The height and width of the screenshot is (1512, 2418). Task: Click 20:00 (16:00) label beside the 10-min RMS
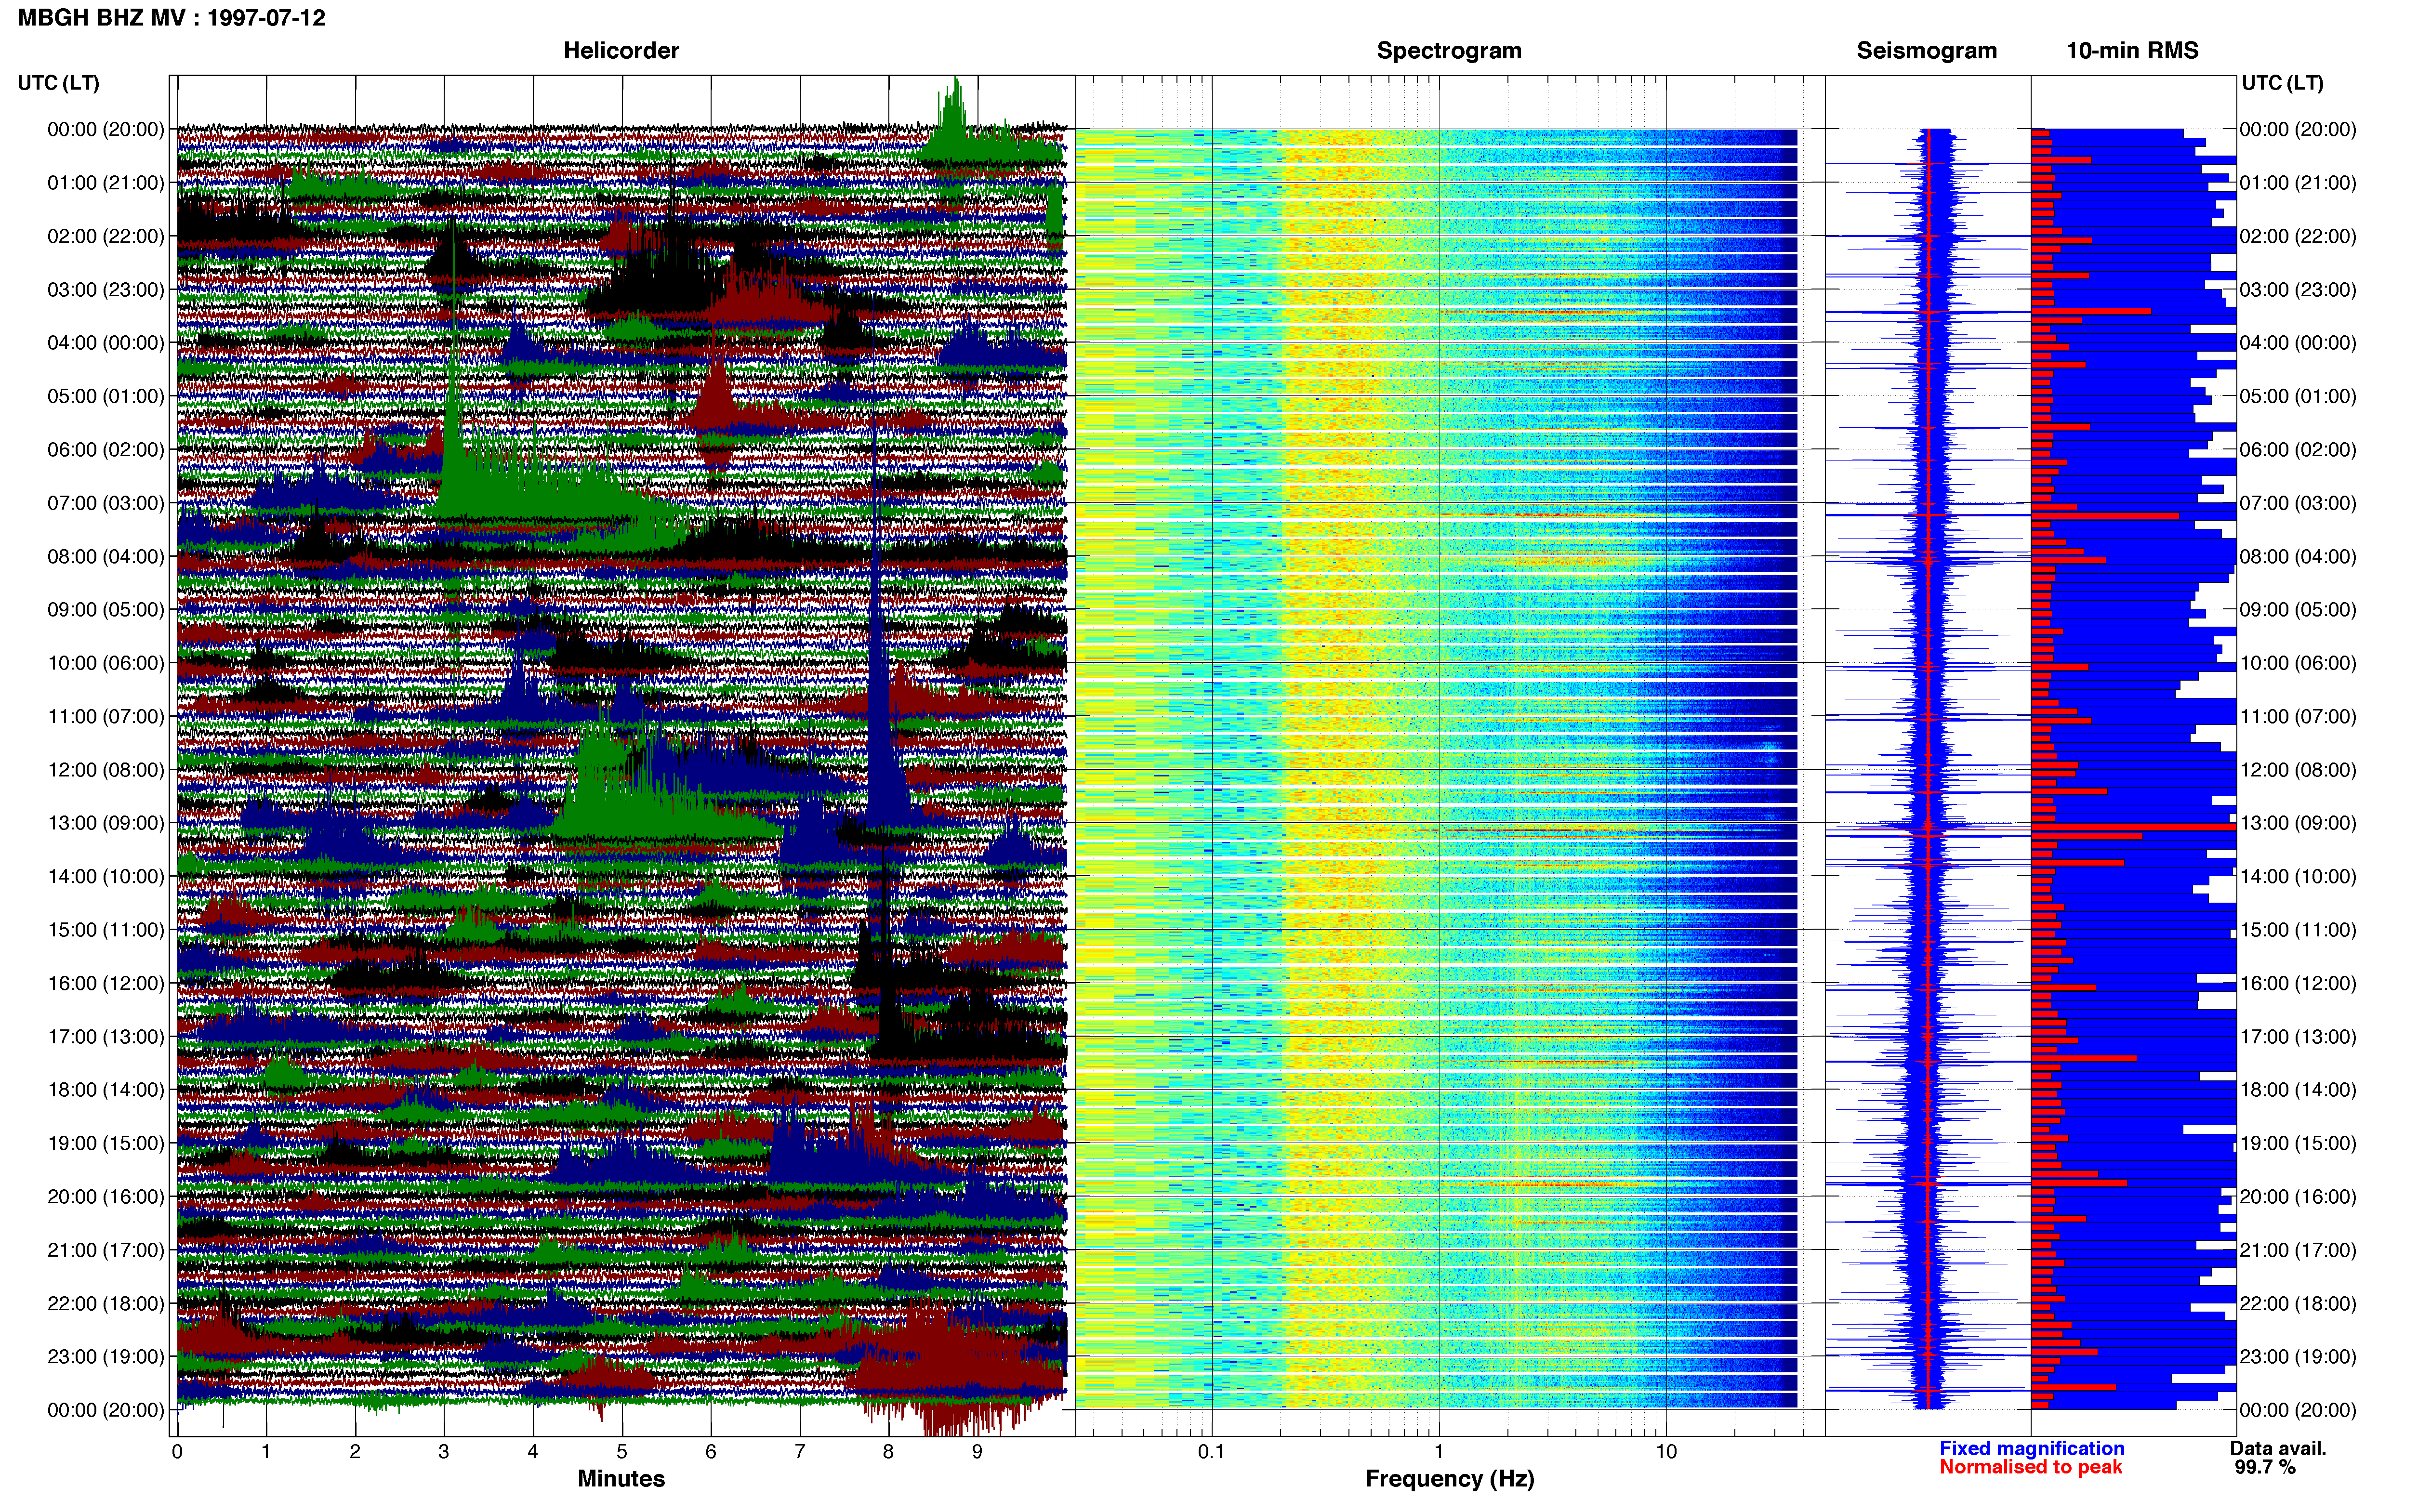pyautogui.click(x=2298, y=1197)
